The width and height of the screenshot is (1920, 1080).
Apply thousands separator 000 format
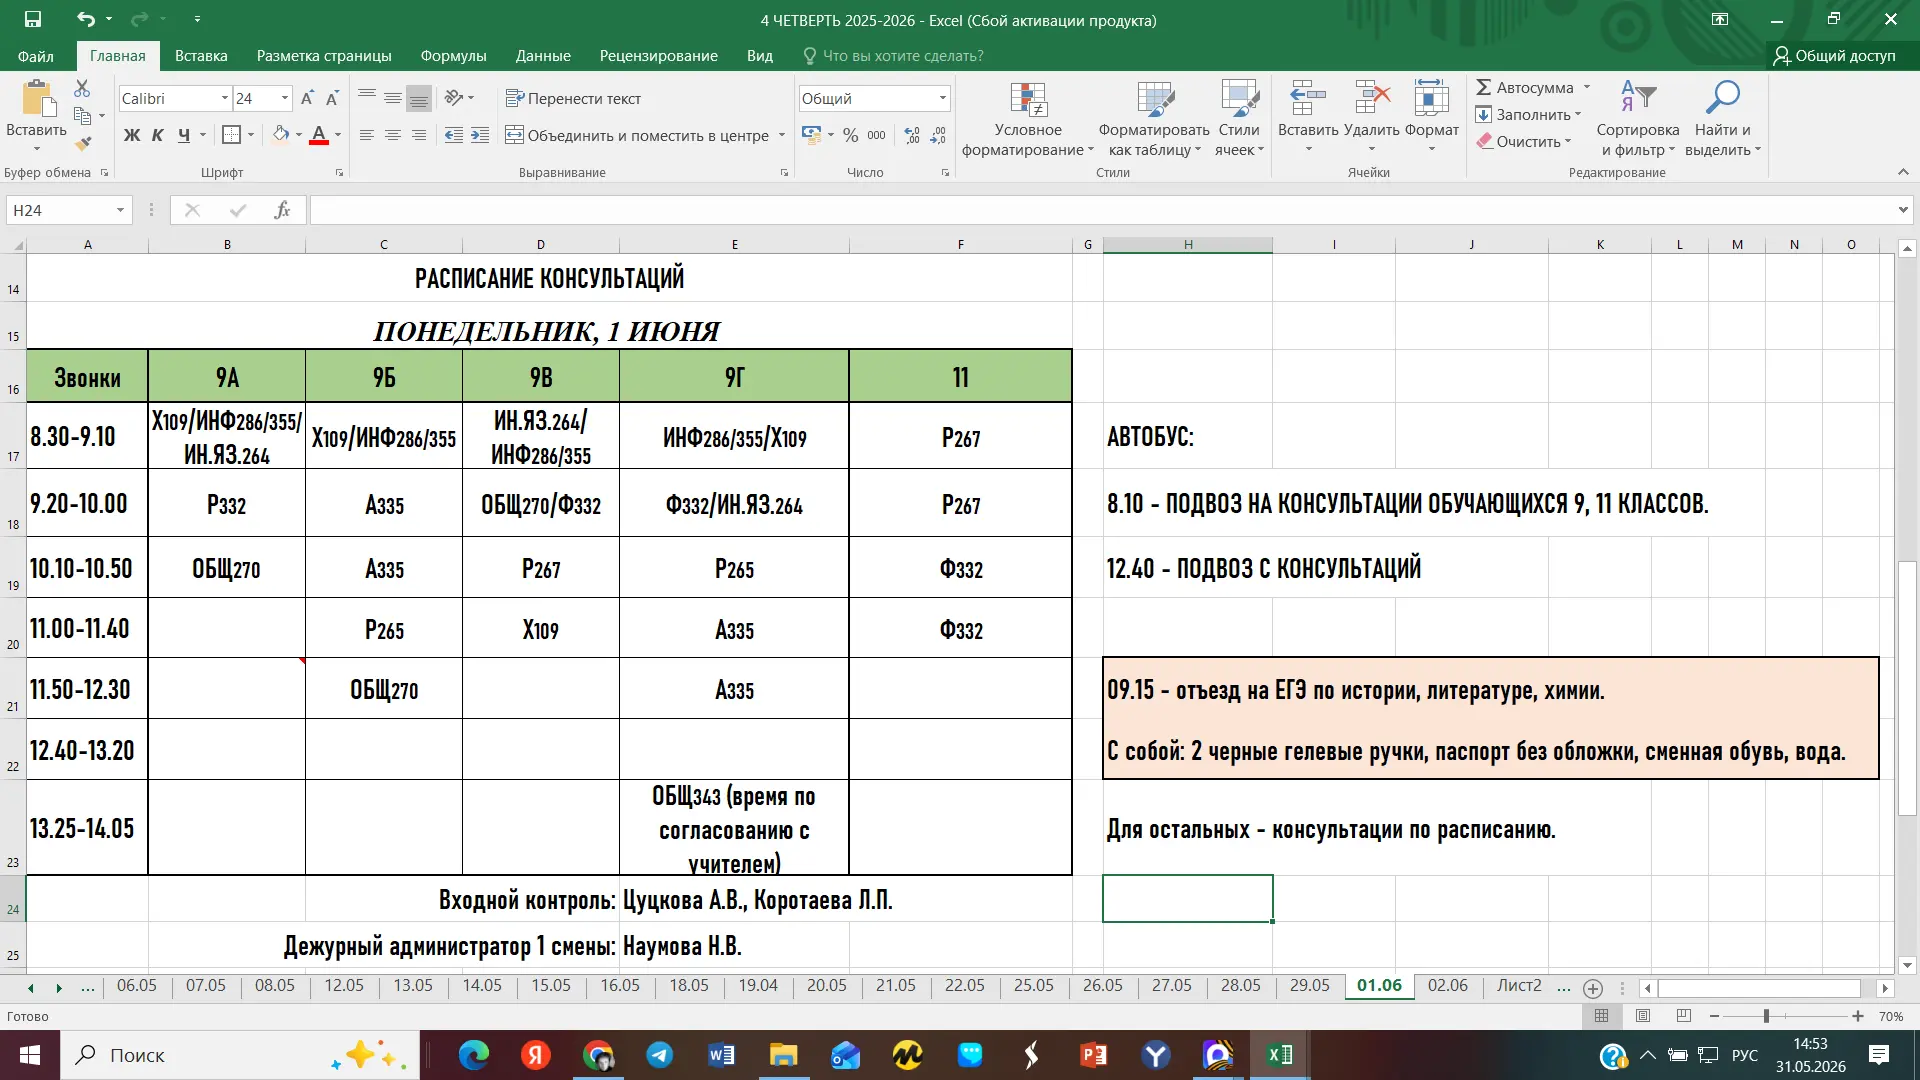[x=876, y=135]
